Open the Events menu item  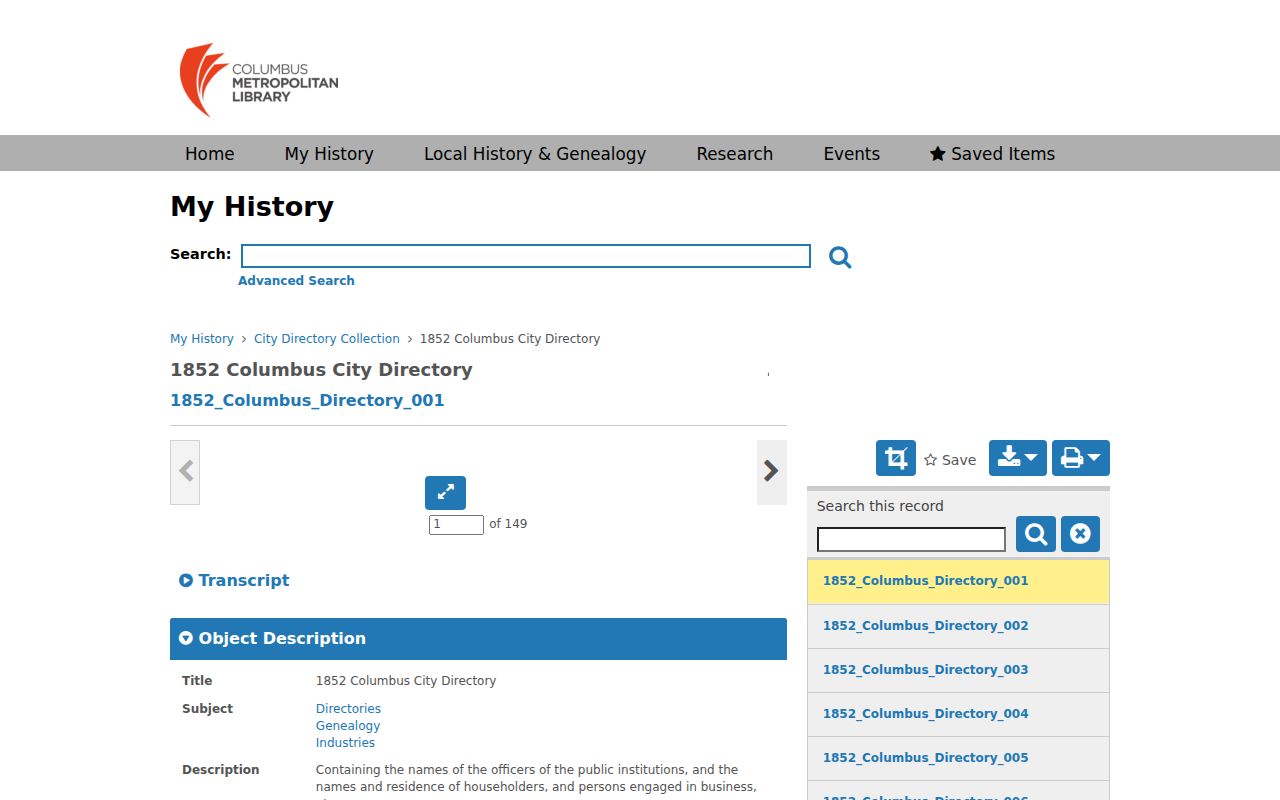852,154
